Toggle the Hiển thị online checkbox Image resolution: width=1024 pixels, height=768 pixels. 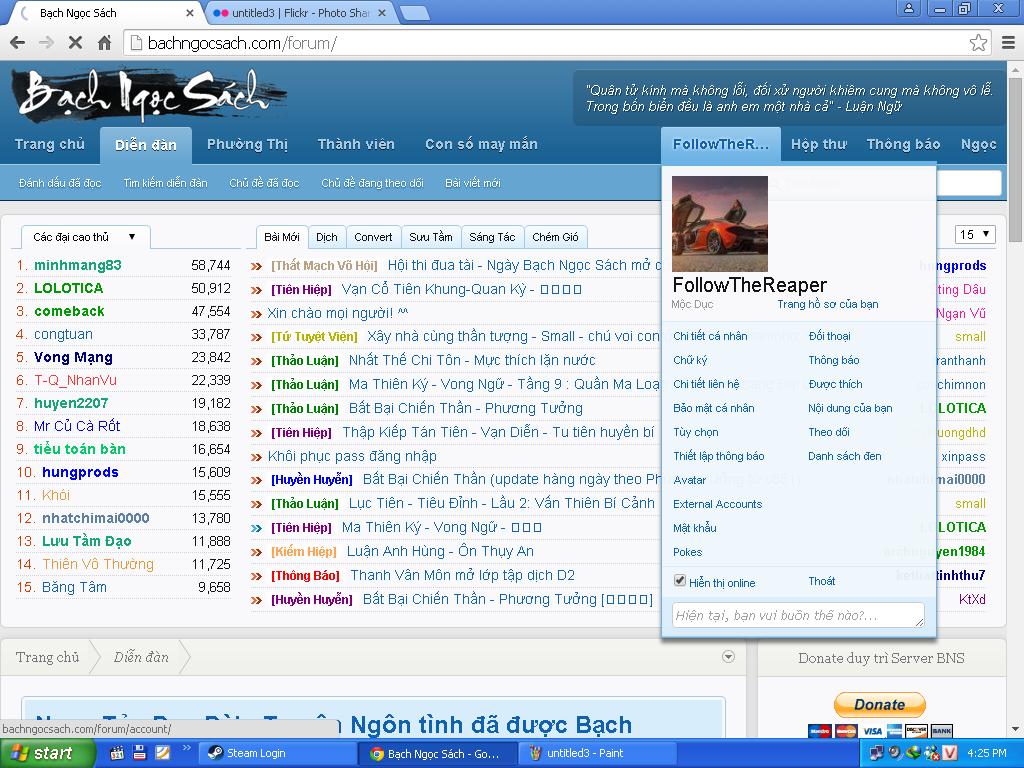coord(680,581)
